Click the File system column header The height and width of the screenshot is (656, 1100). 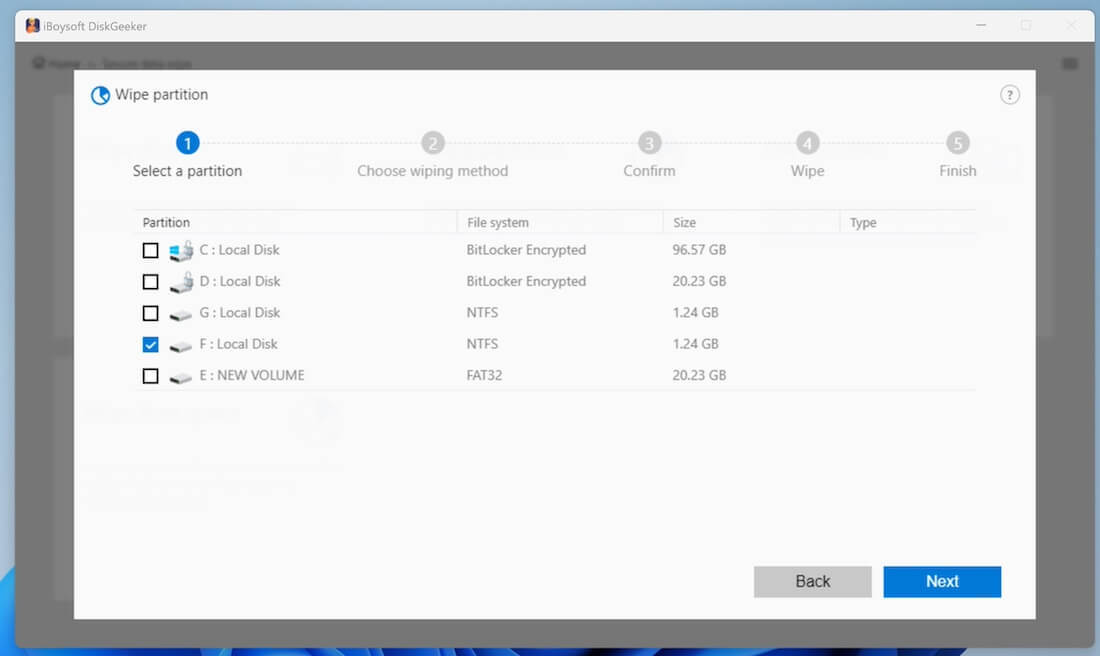point(498,222)
